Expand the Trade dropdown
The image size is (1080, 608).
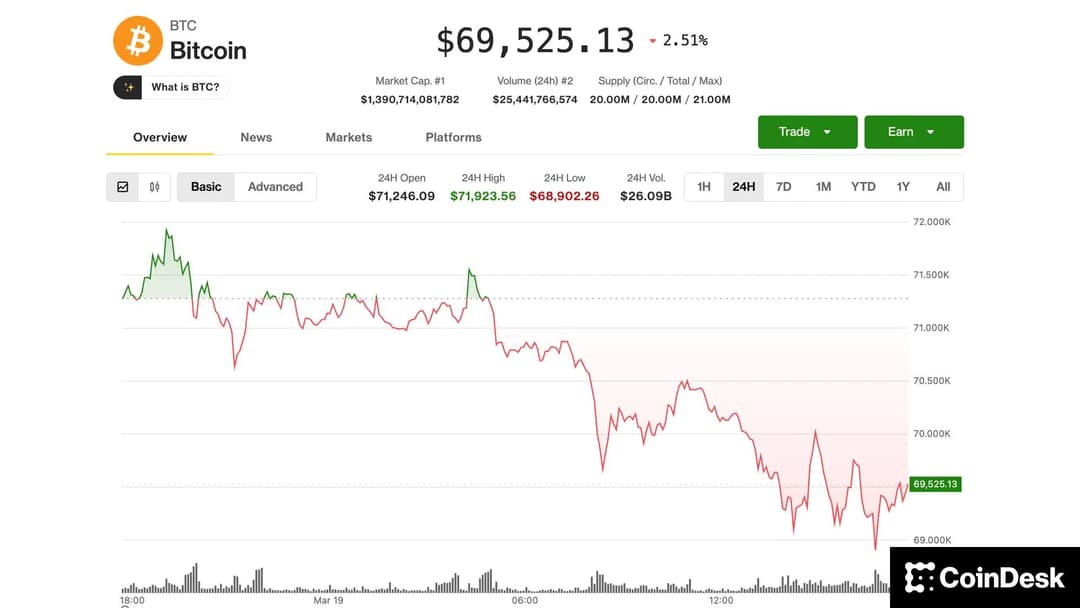pos(807,132)
